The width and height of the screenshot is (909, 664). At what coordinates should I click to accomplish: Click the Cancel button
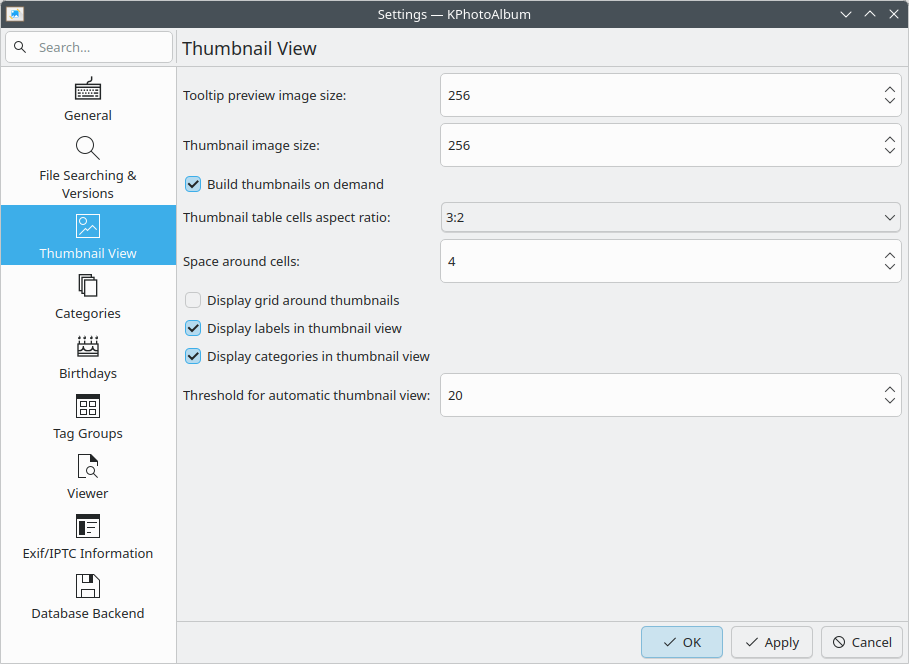862,642
